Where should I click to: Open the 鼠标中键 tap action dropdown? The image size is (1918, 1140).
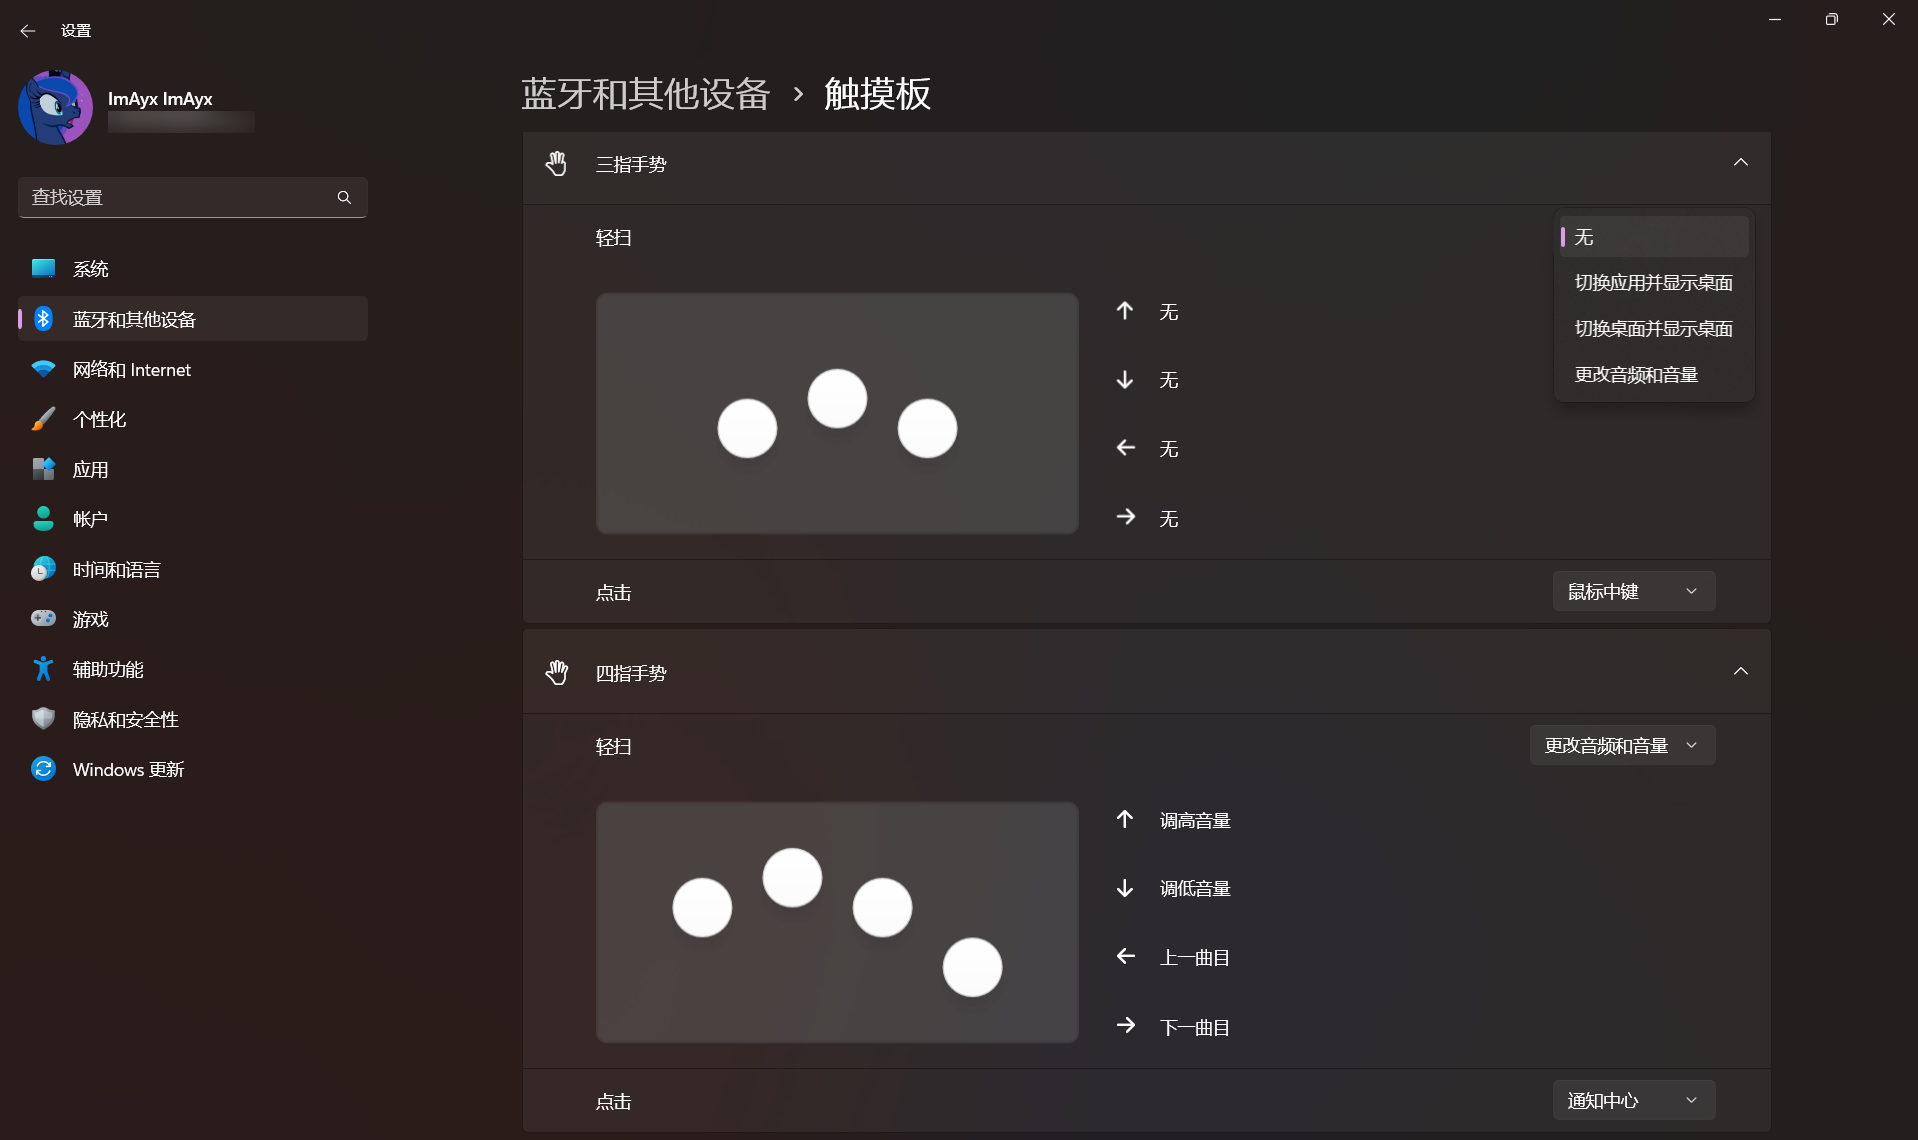[1632, 591]
